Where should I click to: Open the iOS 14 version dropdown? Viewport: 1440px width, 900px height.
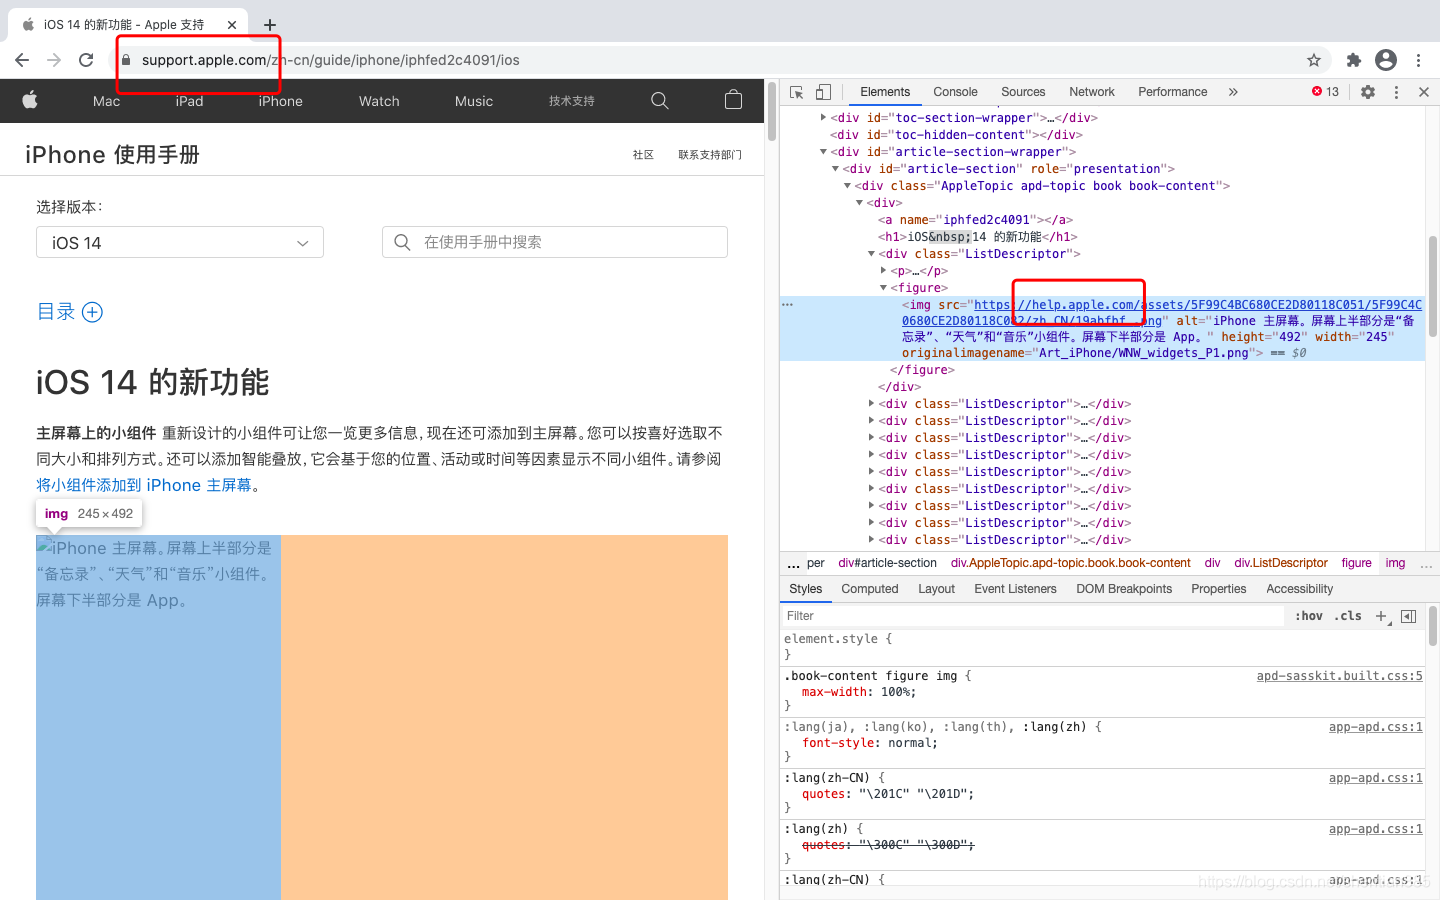point(180,243)
